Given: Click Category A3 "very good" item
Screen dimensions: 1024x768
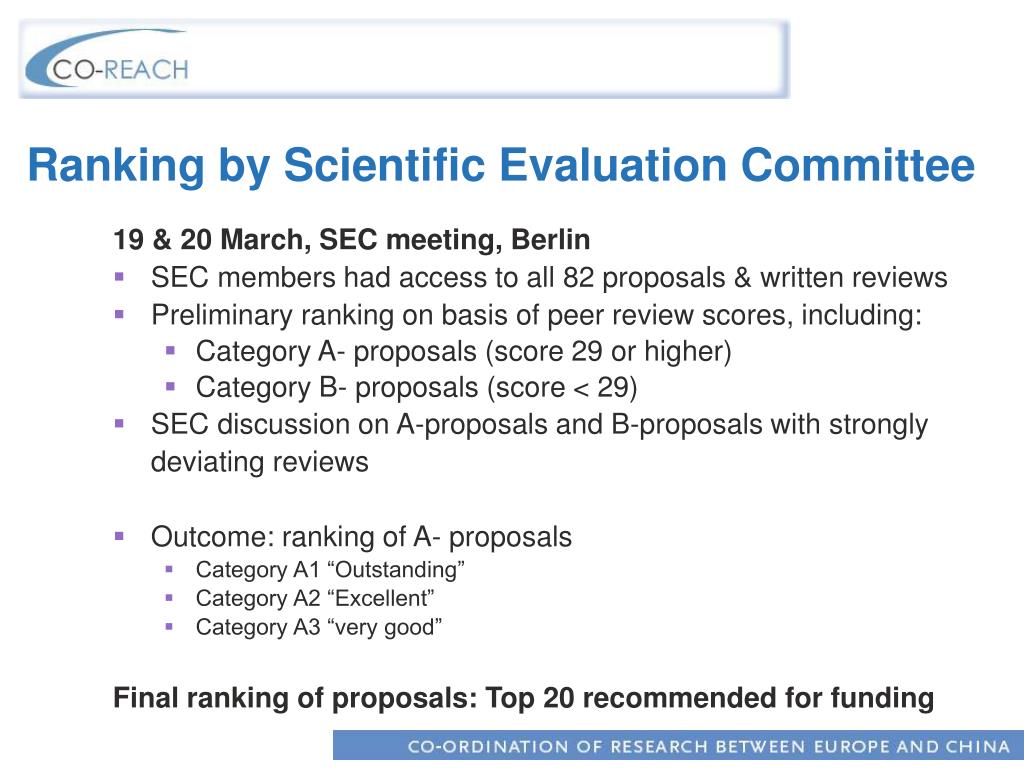Looking at the screenshot, I should [x=319, y=628].
